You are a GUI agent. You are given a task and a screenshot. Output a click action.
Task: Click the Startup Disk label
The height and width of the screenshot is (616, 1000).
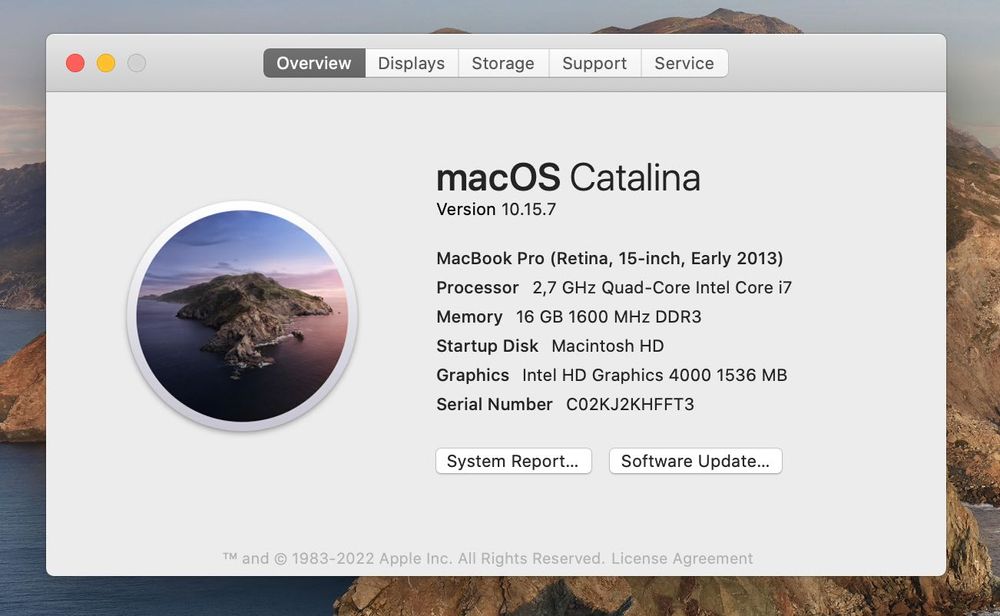(x=487, y=346)
